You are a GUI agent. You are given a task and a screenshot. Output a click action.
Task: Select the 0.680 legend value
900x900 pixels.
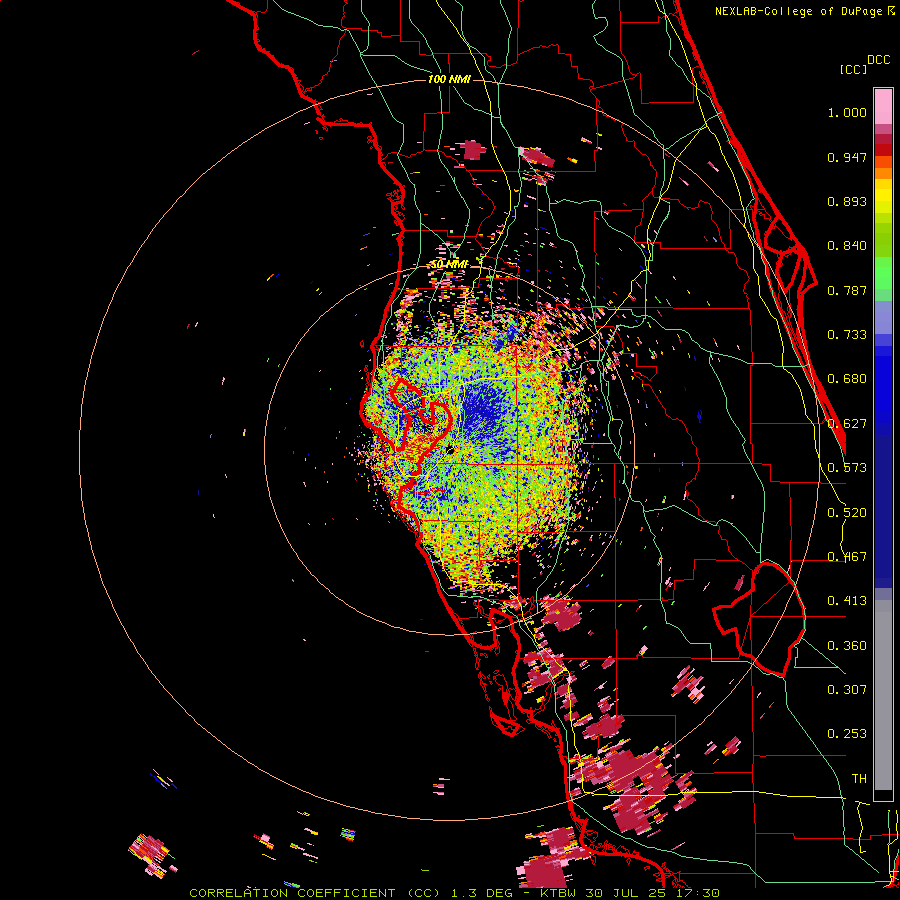[x=847, y=379]
